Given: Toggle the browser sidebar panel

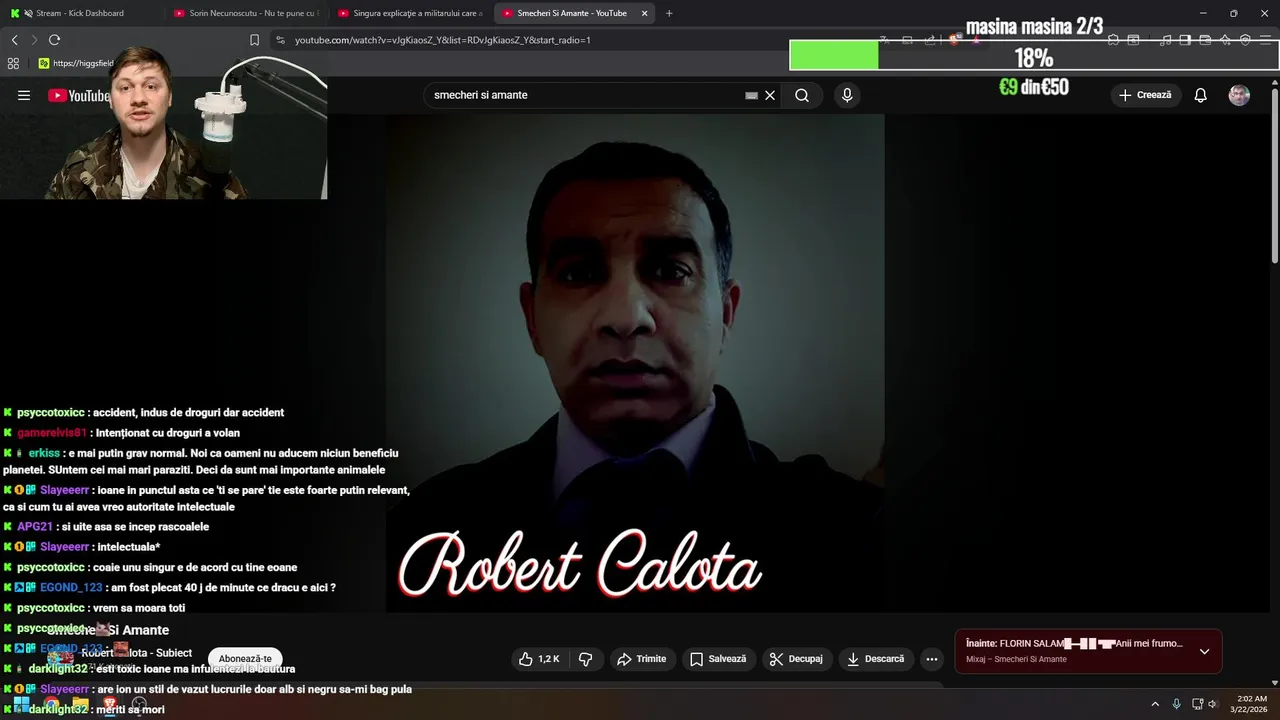Looking at the screenshot, I should 1185,40.
